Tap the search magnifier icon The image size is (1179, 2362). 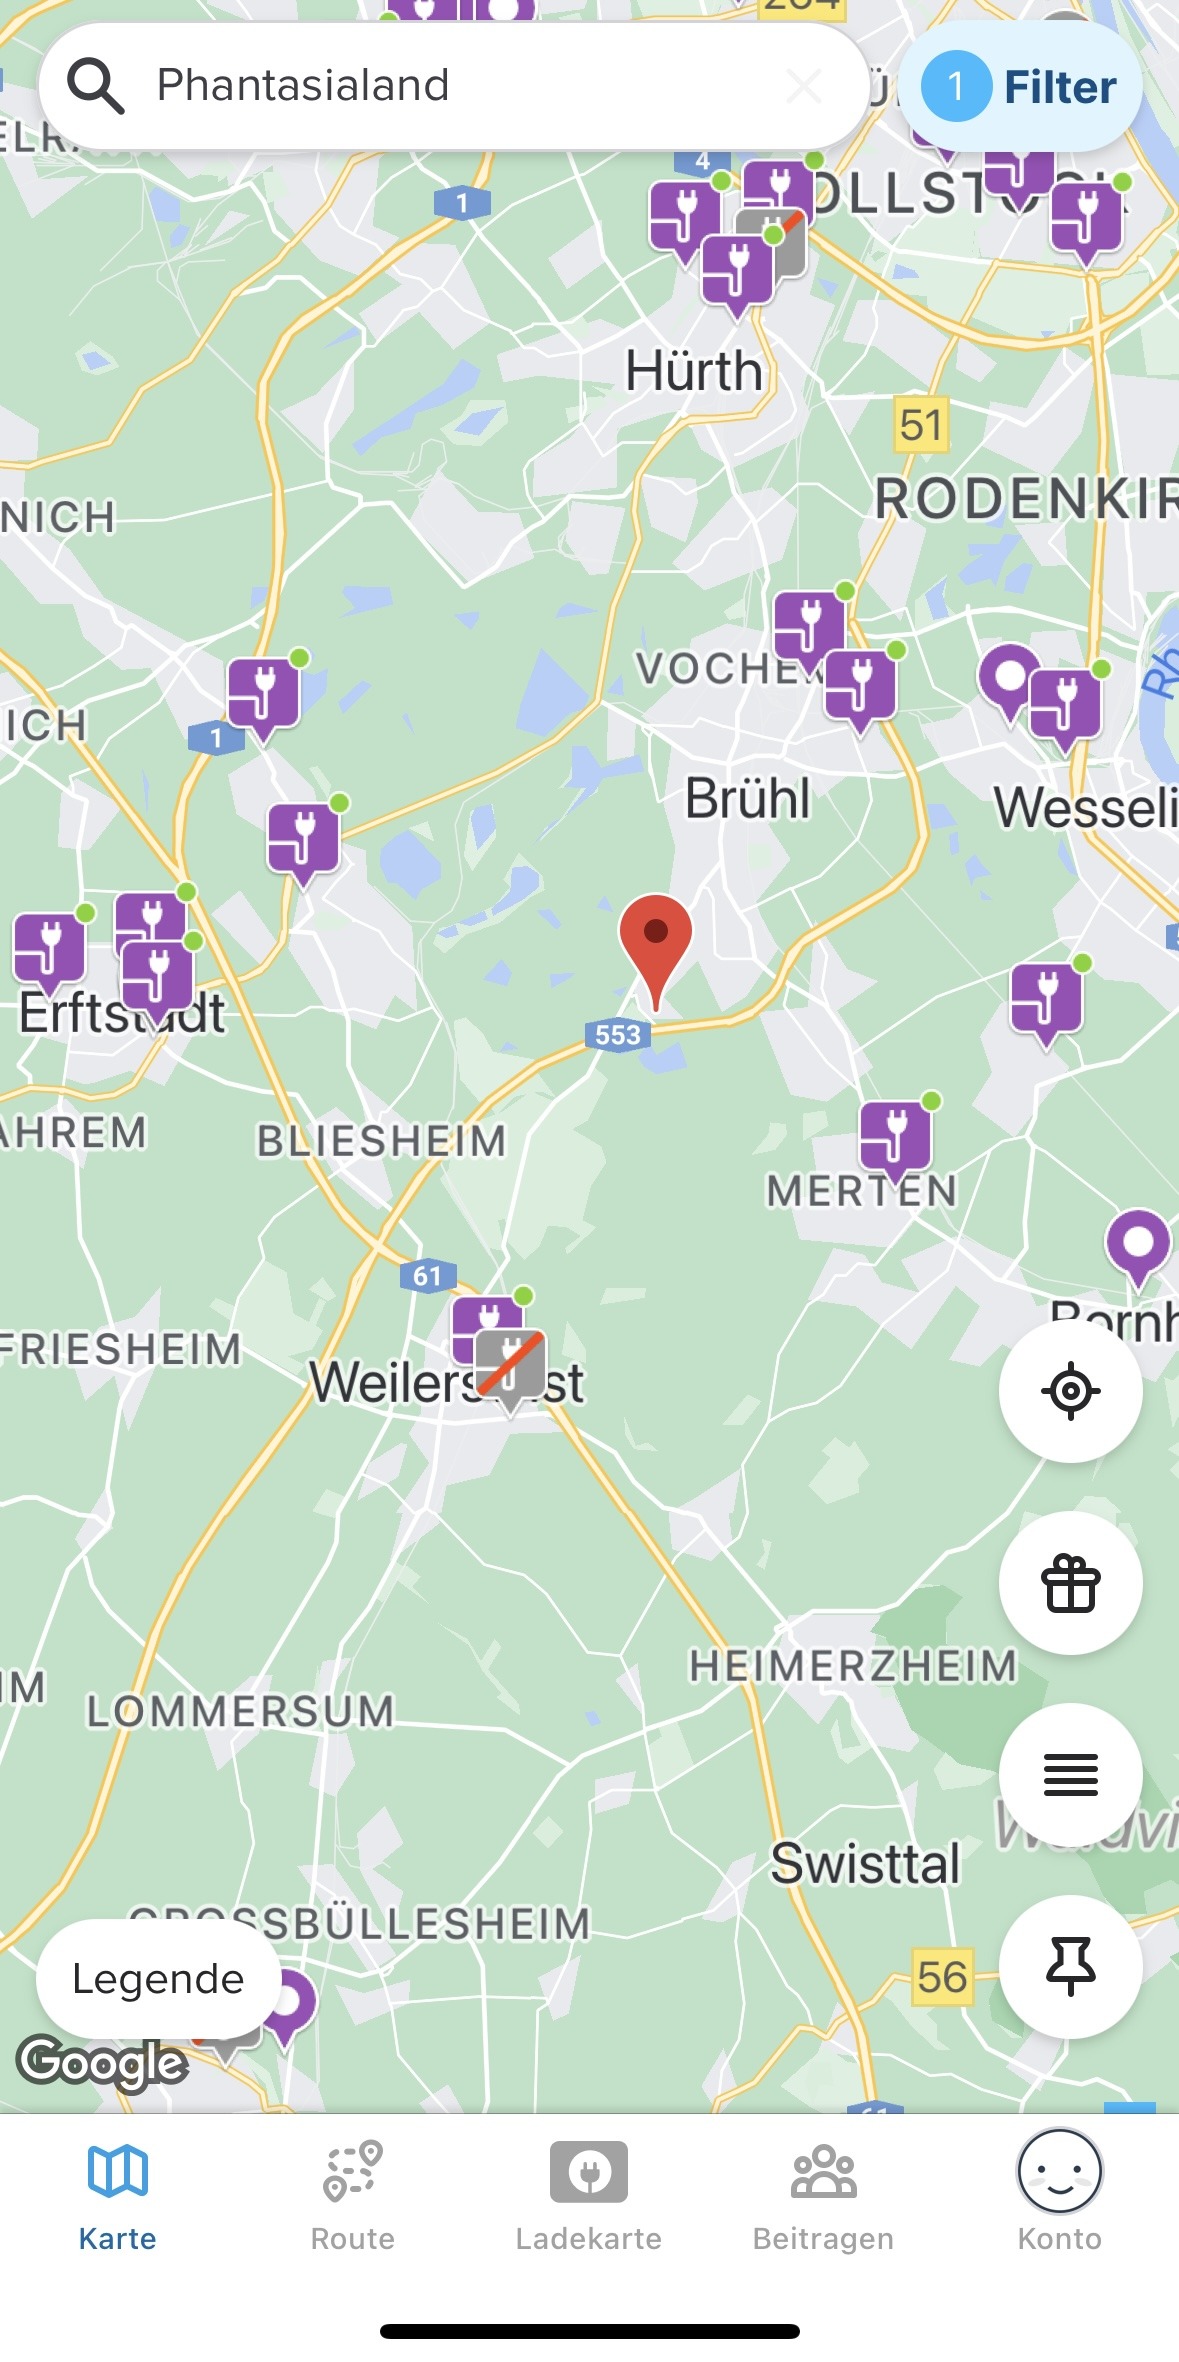click(95, 86)
